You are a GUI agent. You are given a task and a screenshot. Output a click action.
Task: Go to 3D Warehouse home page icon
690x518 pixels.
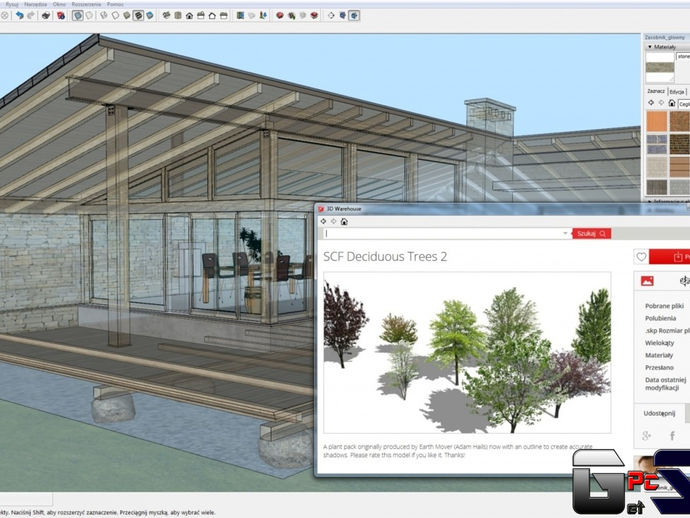(344, 221)
